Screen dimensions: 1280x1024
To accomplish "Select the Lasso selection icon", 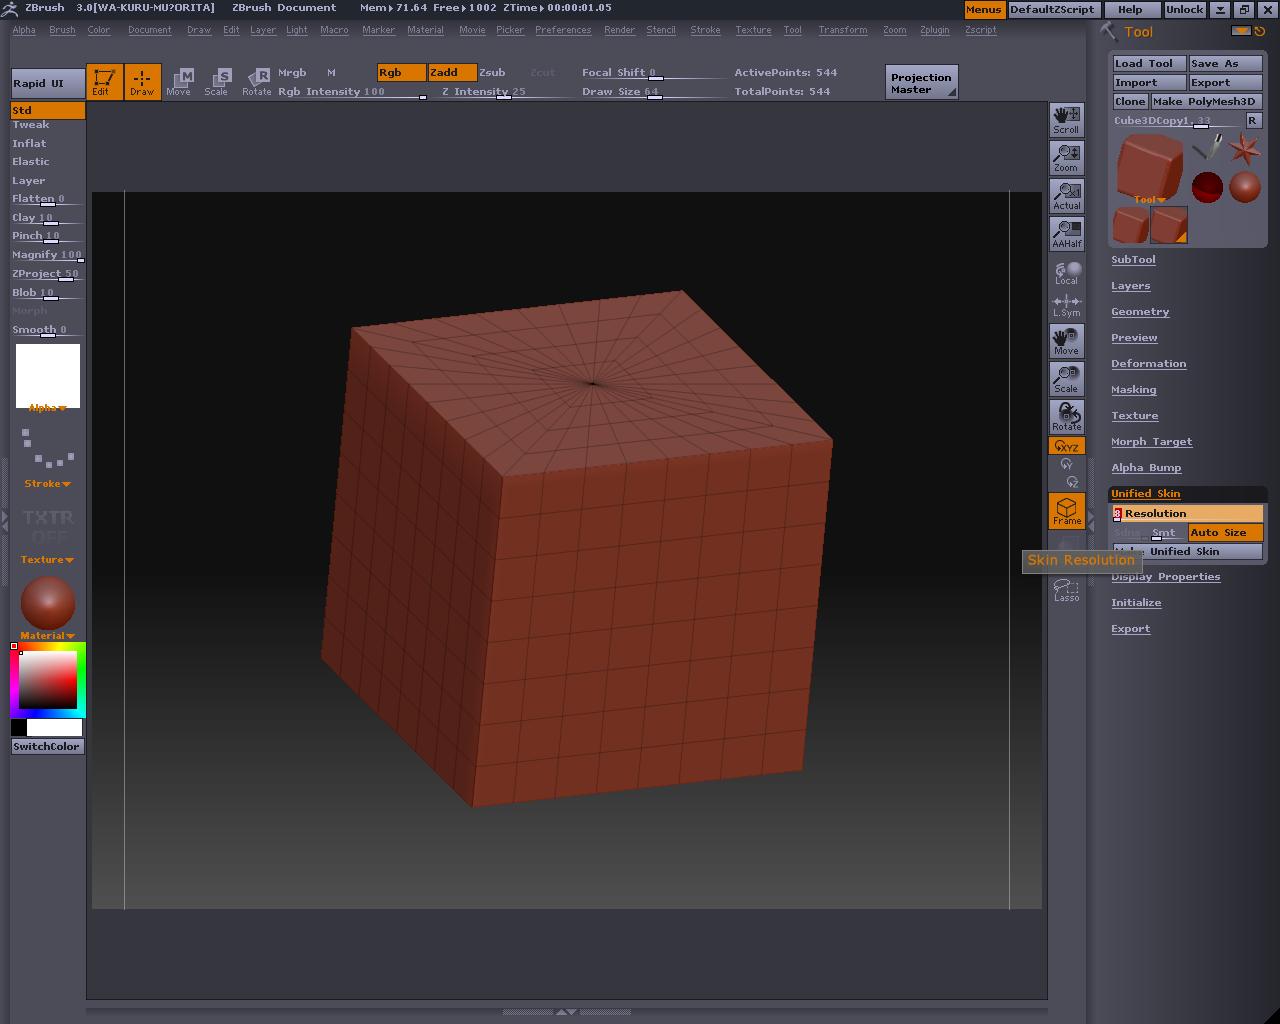I will pyautogui.click(x=1066, y=590).
